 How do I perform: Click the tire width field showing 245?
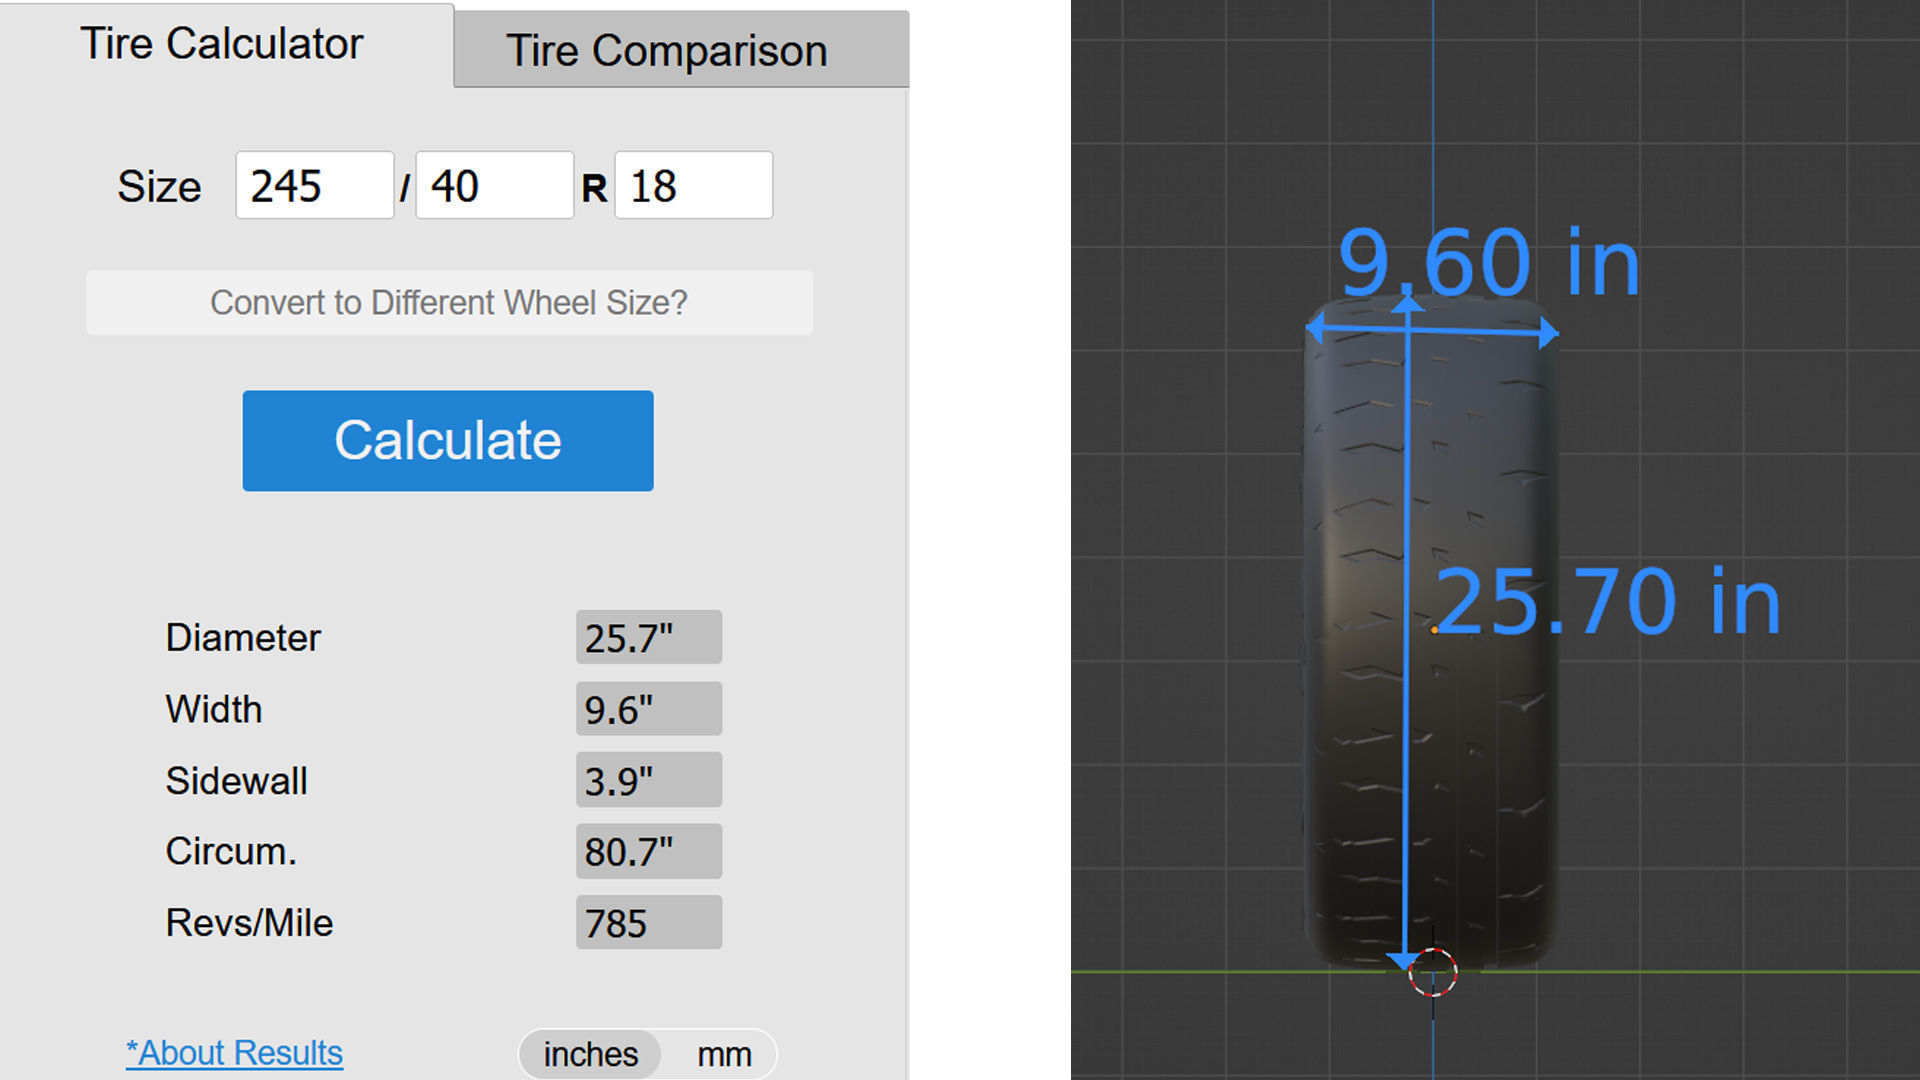pyautogui.click(x=314, y=186)
